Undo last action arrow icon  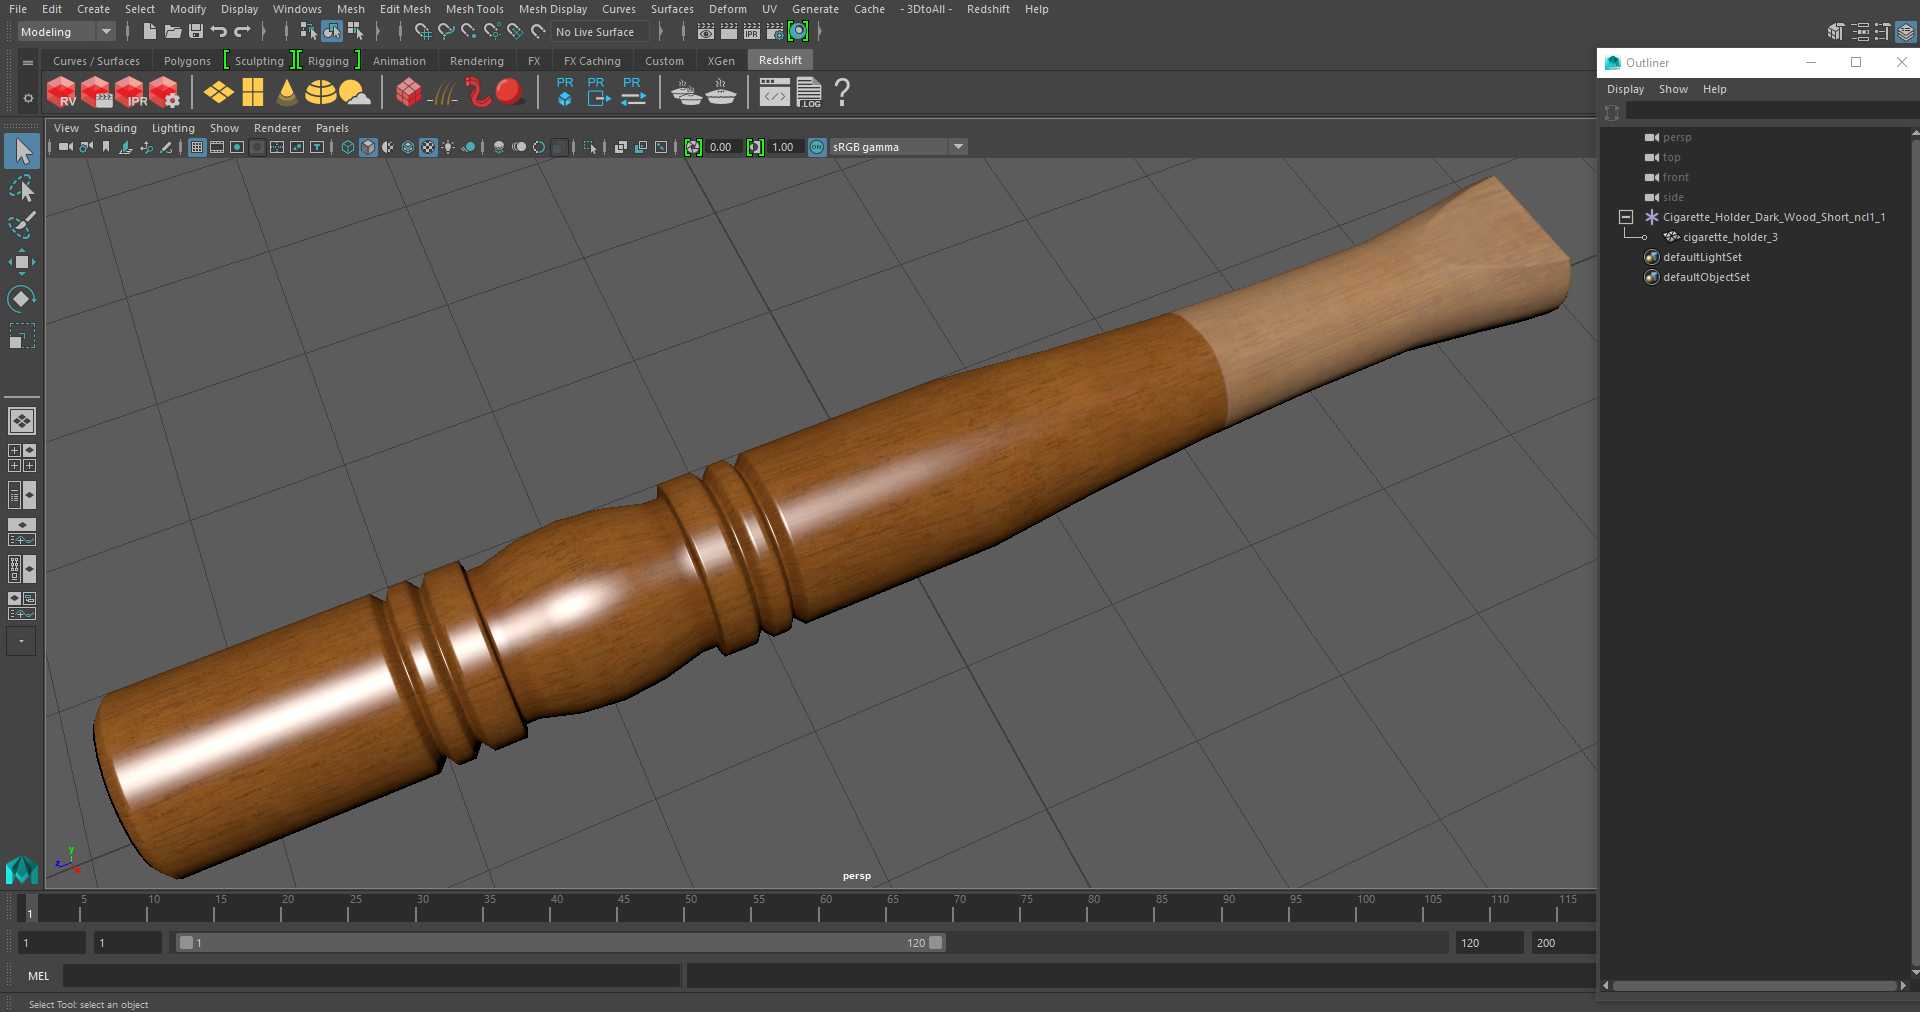pos(219,32)
